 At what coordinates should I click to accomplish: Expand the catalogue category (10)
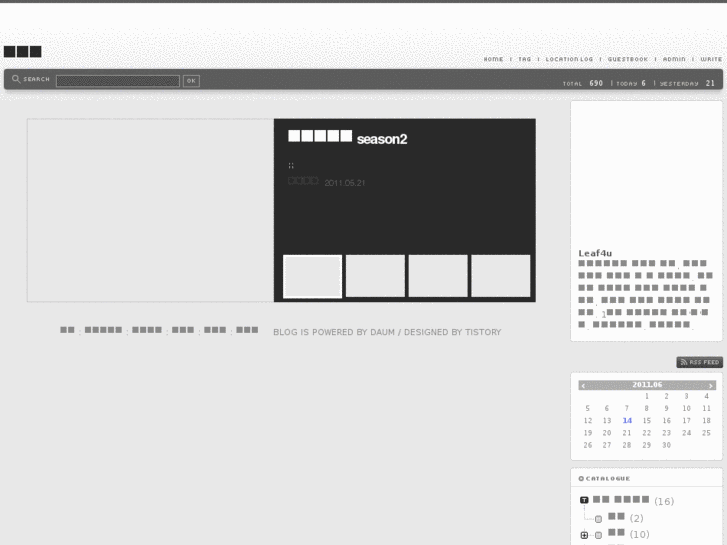(584, 535)
